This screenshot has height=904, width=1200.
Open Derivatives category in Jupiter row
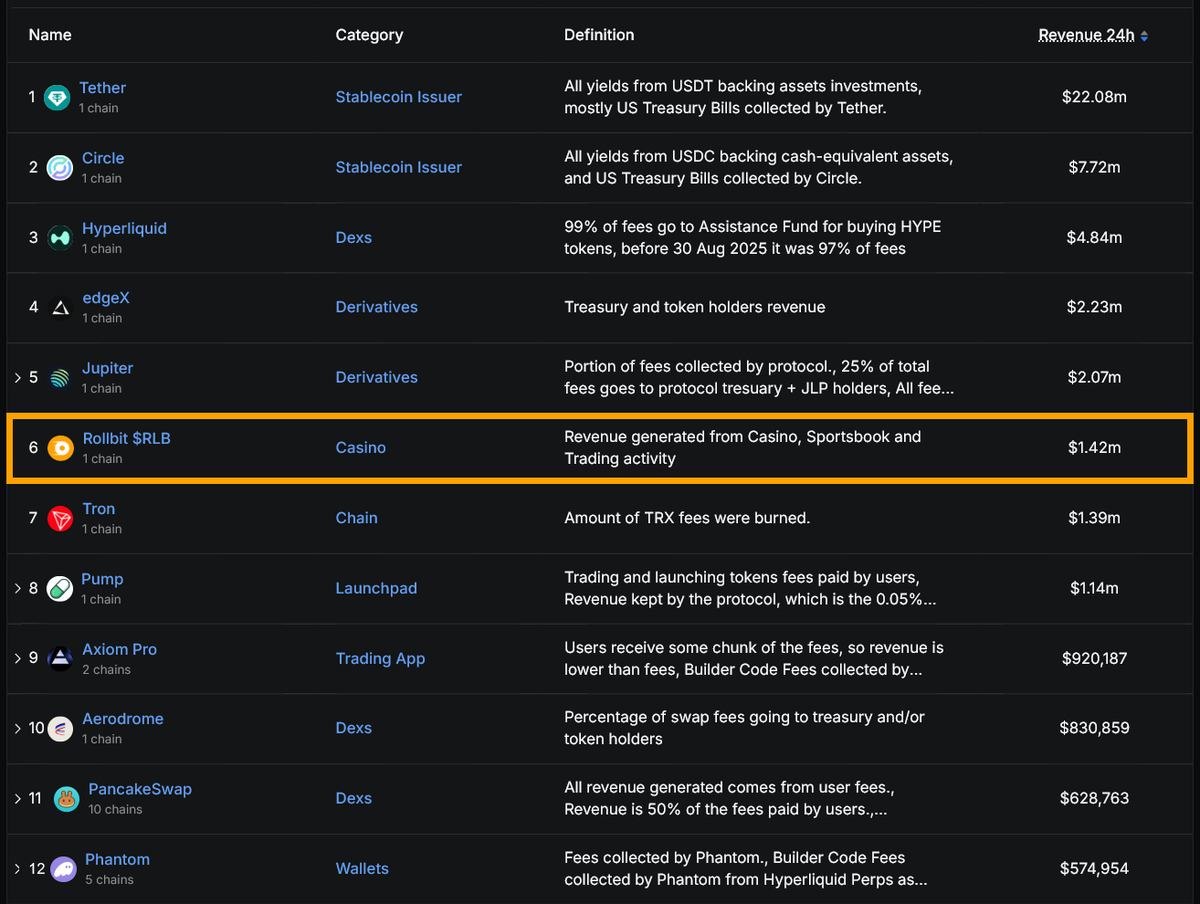377,377
